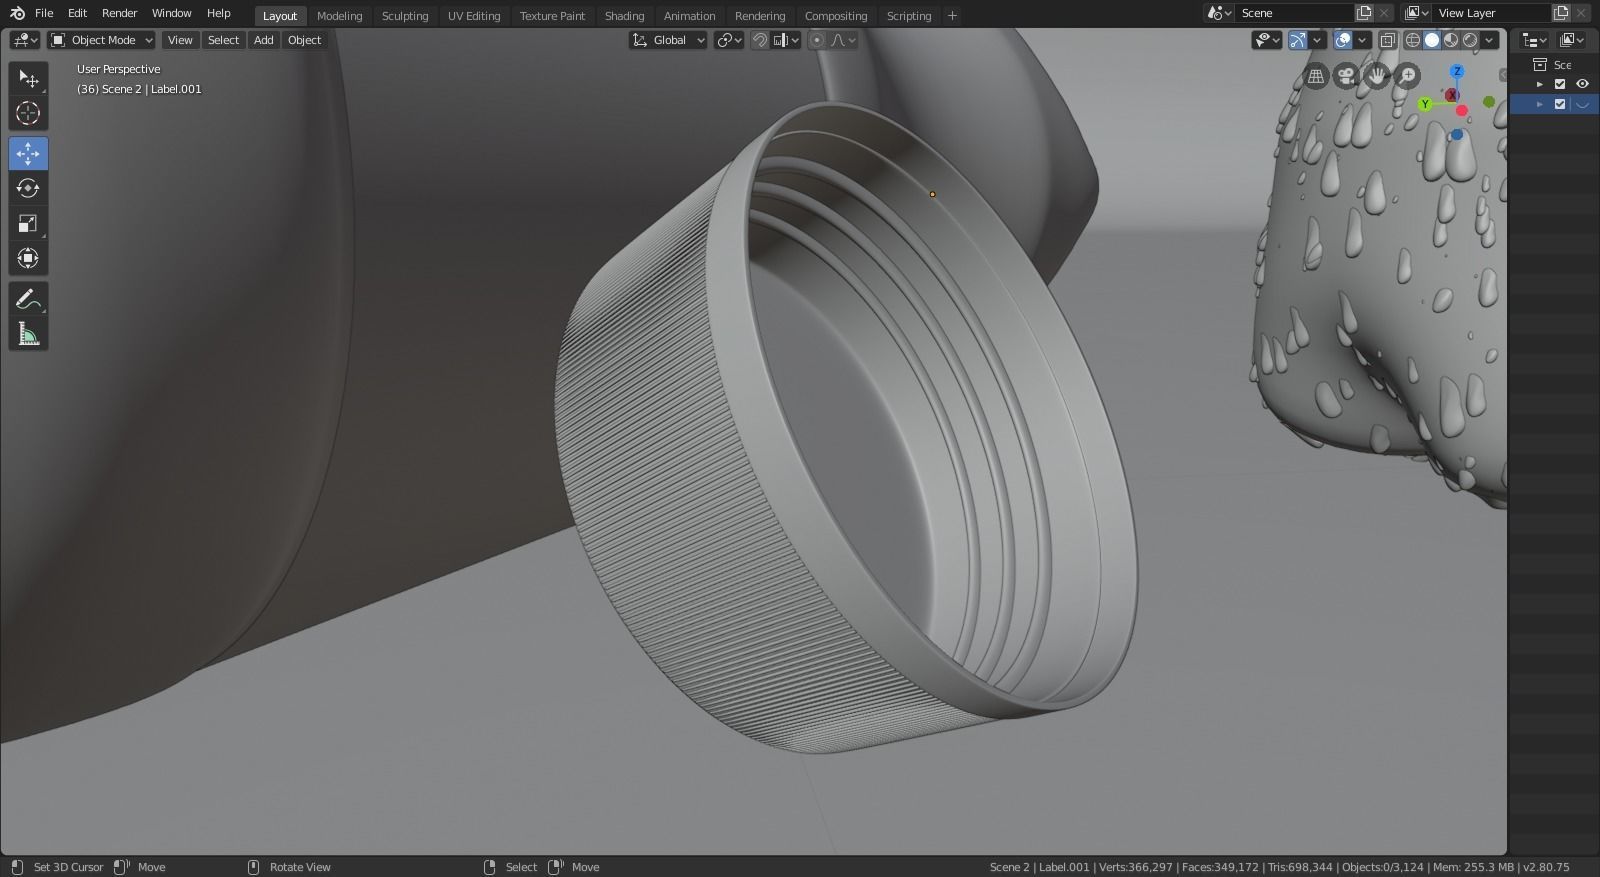
Task: Toggle snapping magnet icon
Action: coord(760,40)
